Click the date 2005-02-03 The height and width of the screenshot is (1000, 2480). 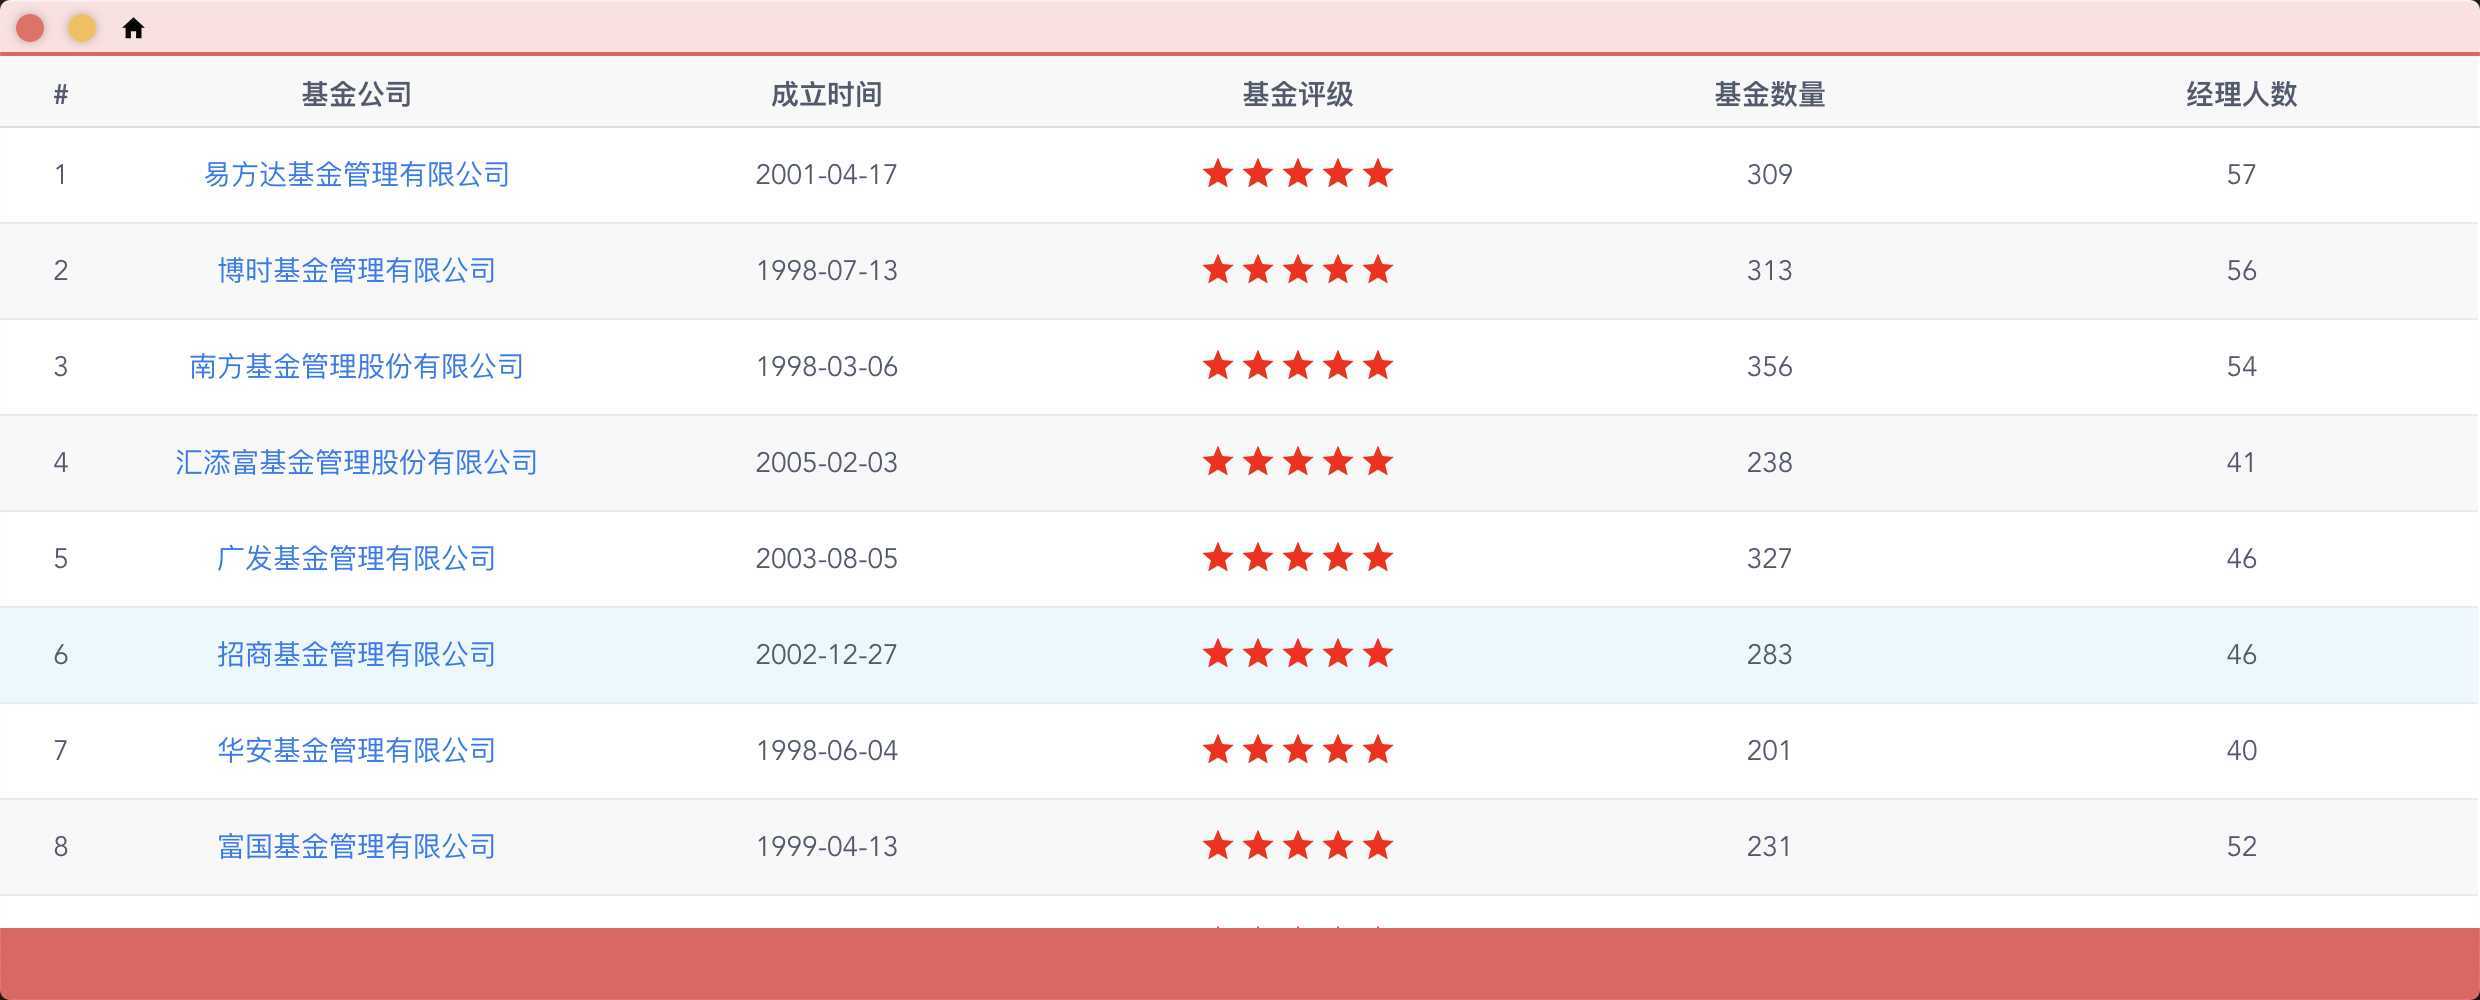[x=827, y=462]
